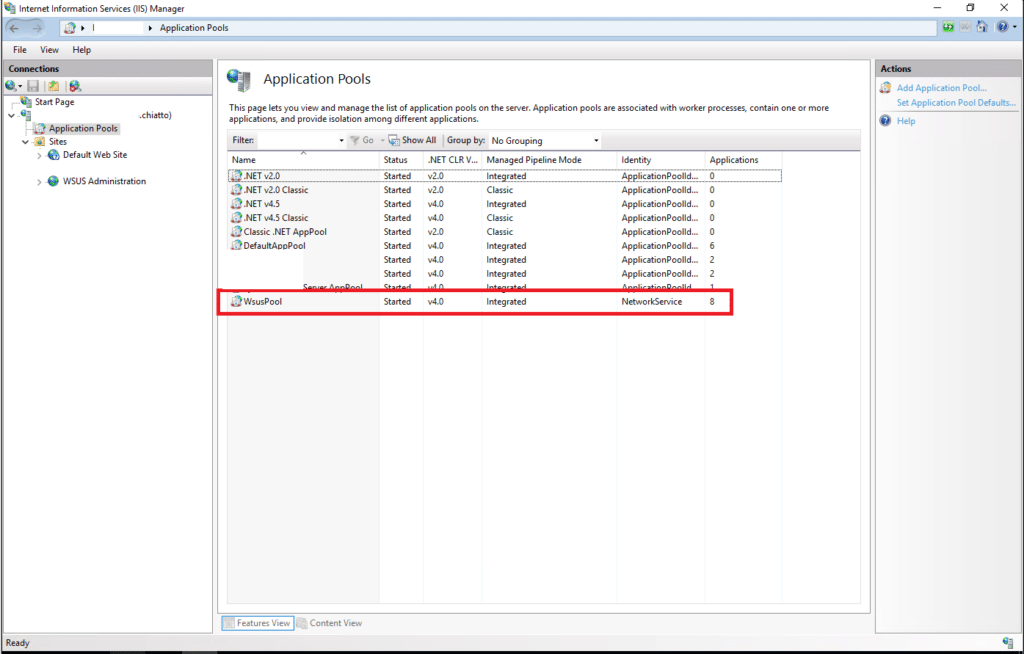Open the Help menu
This screenshot has height=654, width=1024.
(x=82, y=50)
